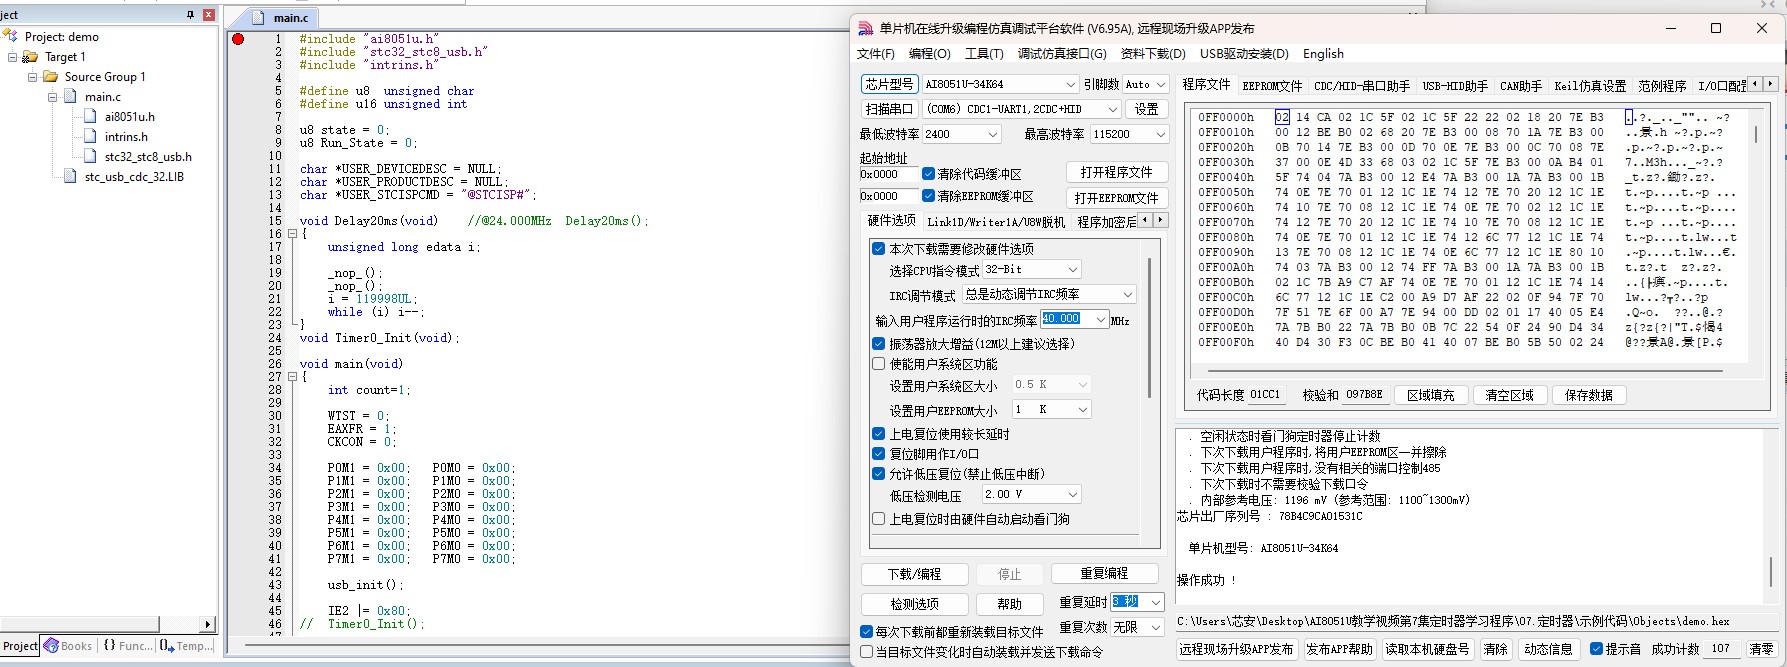The image size is (1787, 667).
Task: Click the Project: demo root icon
Action: pyautogui.click(x=11, y=36)
